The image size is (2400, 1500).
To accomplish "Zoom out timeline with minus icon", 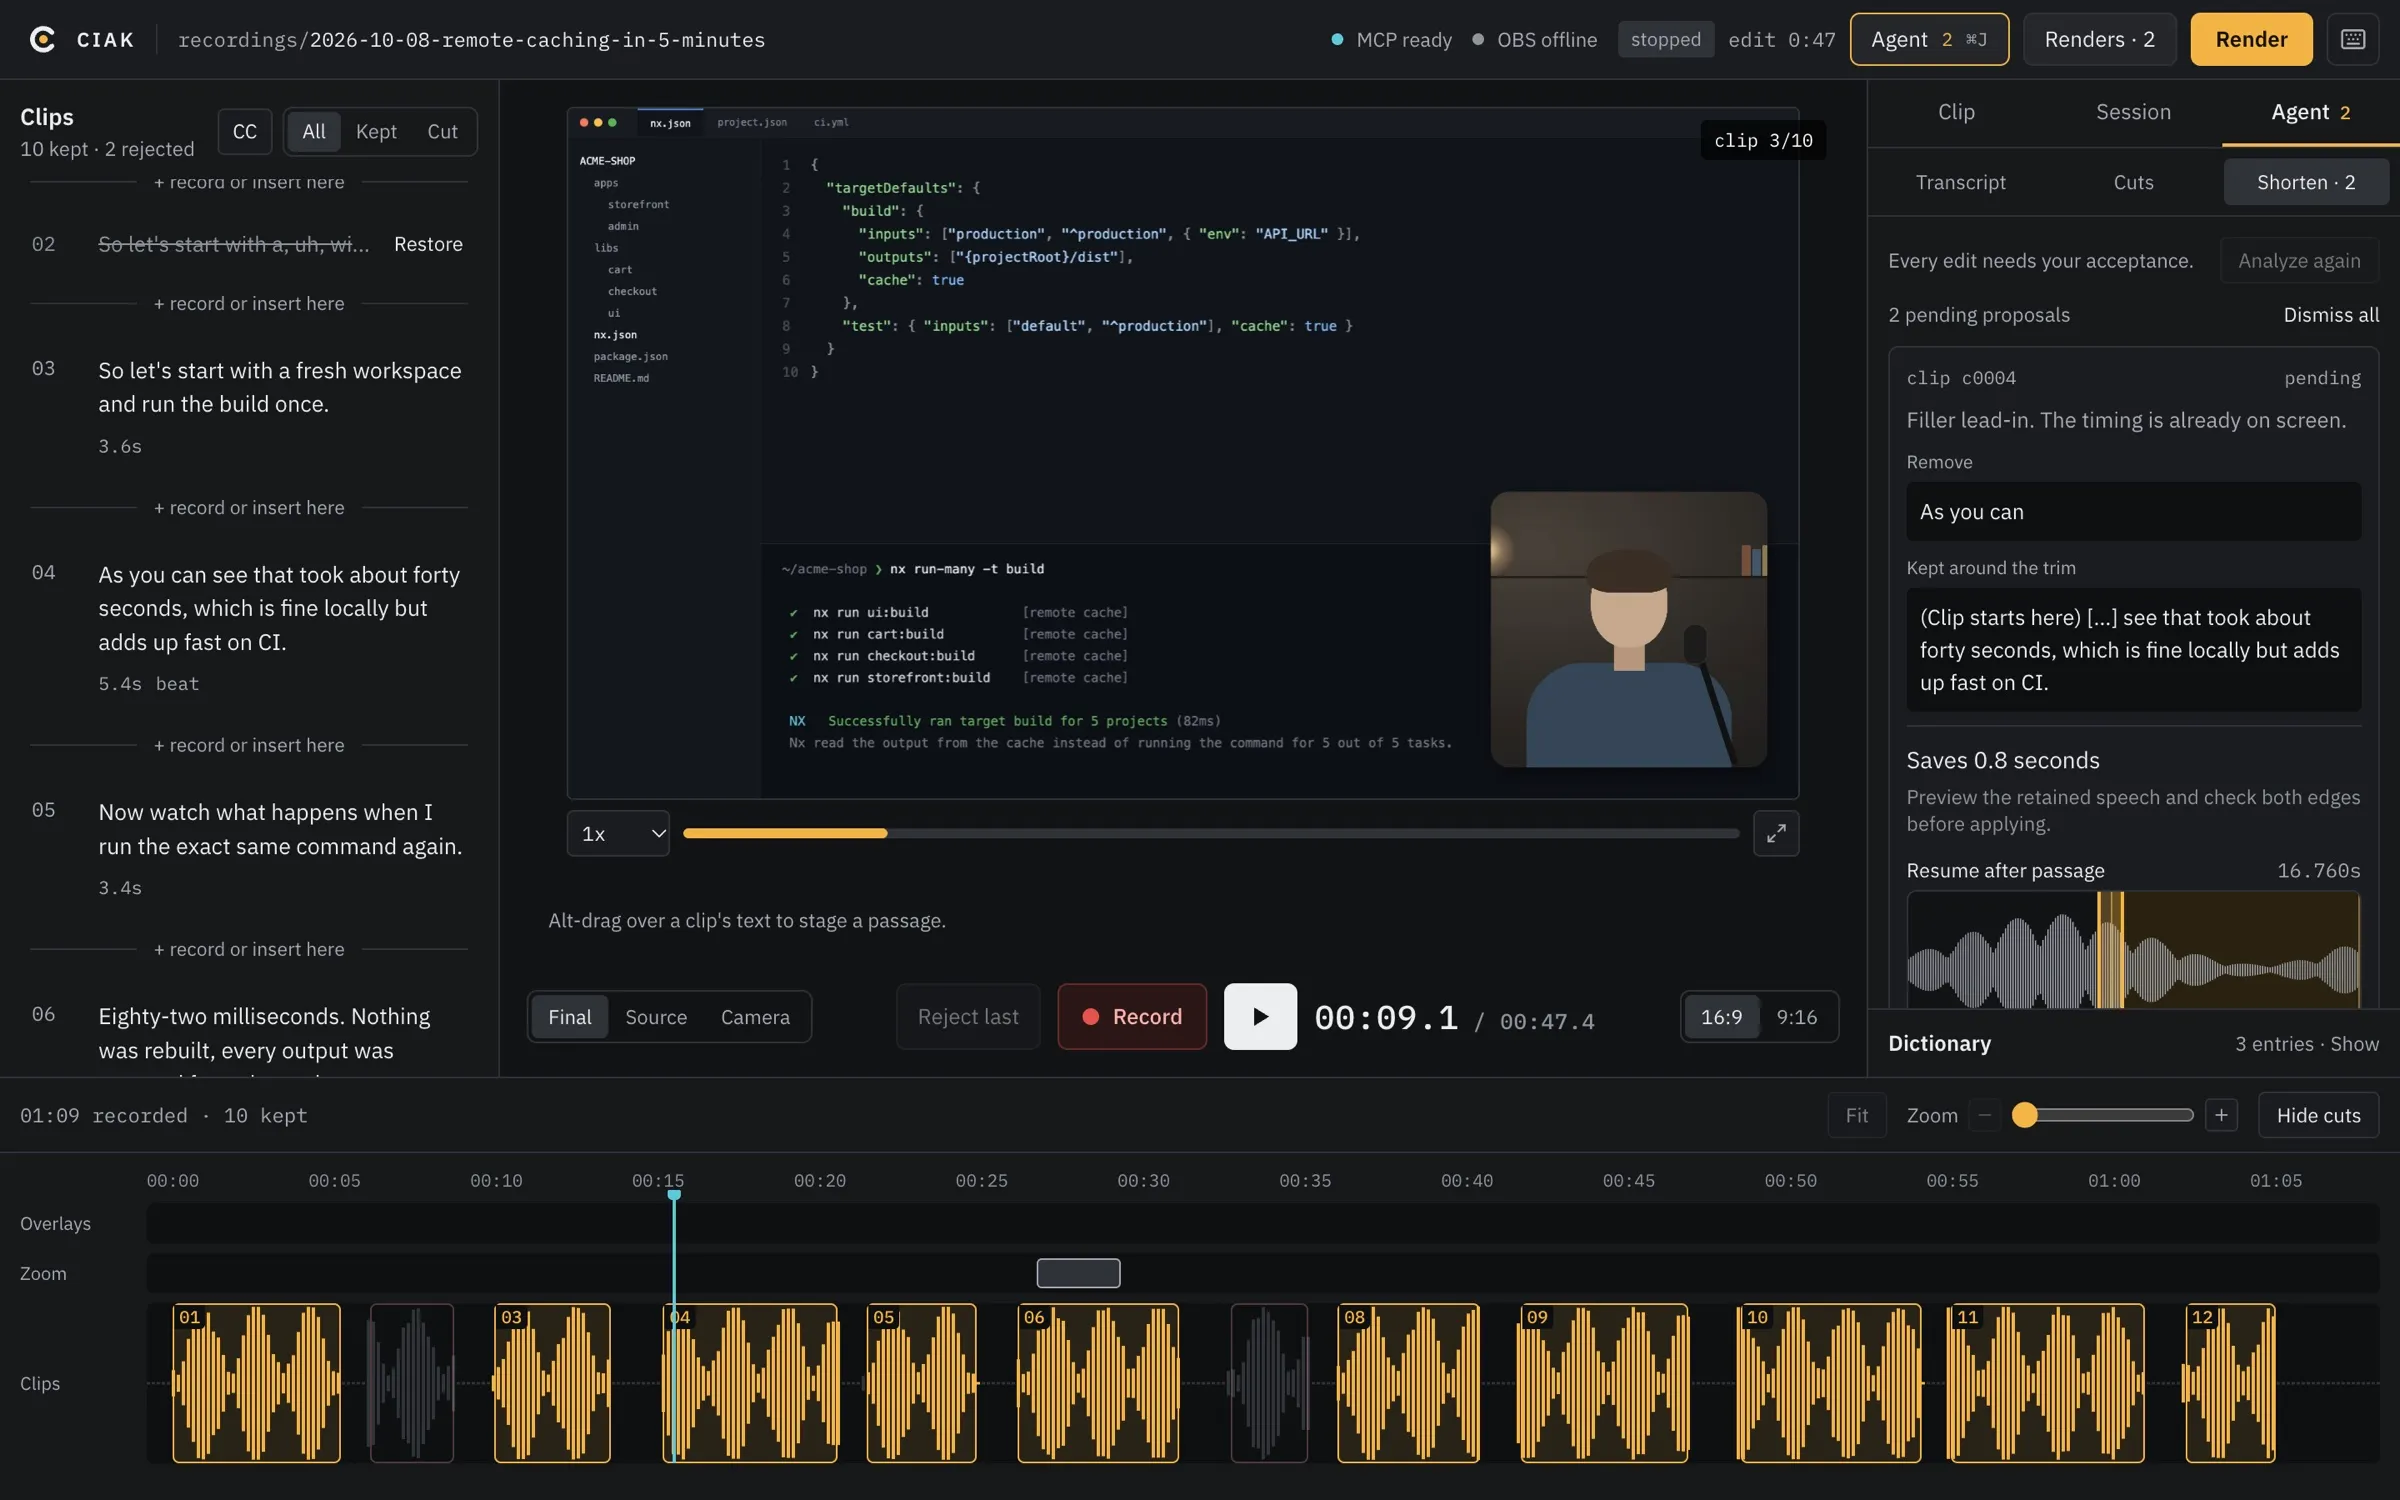I will pos(1985,1115).
